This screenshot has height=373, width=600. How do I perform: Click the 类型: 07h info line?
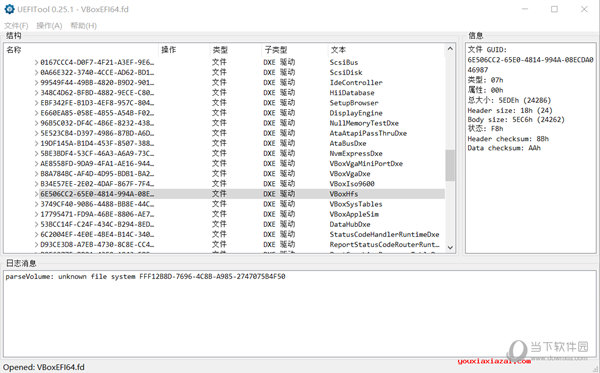point(485,80)
